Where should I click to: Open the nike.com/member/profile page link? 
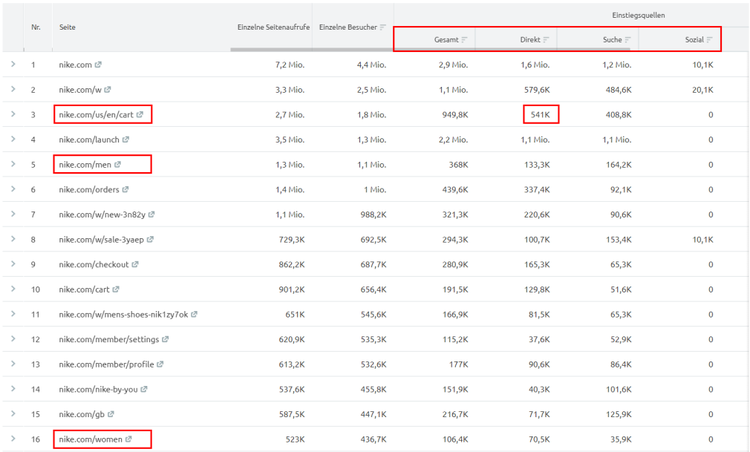coord(106,364)
